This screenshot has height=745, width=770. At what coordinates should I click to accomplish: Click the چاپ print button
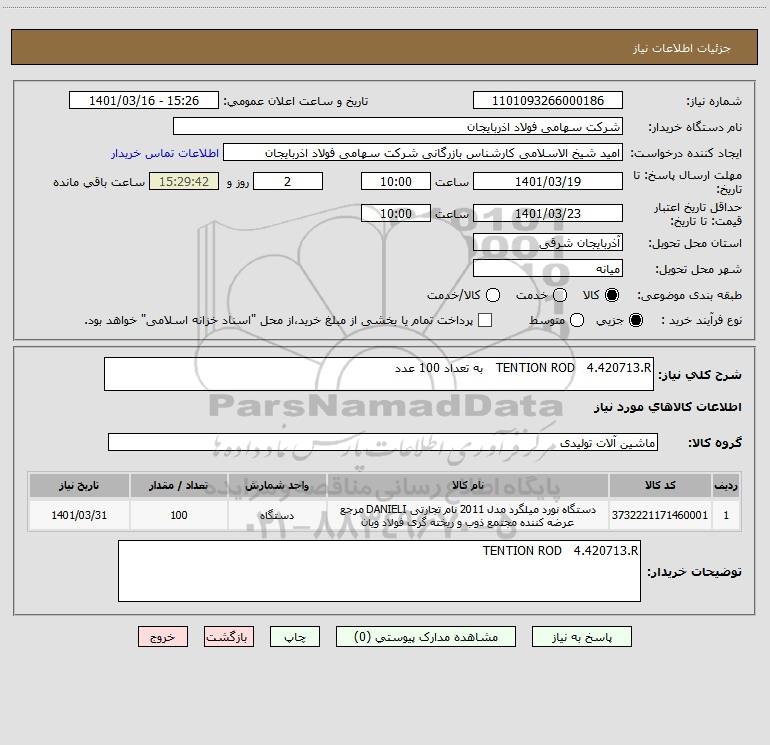[x=295, y=637]
